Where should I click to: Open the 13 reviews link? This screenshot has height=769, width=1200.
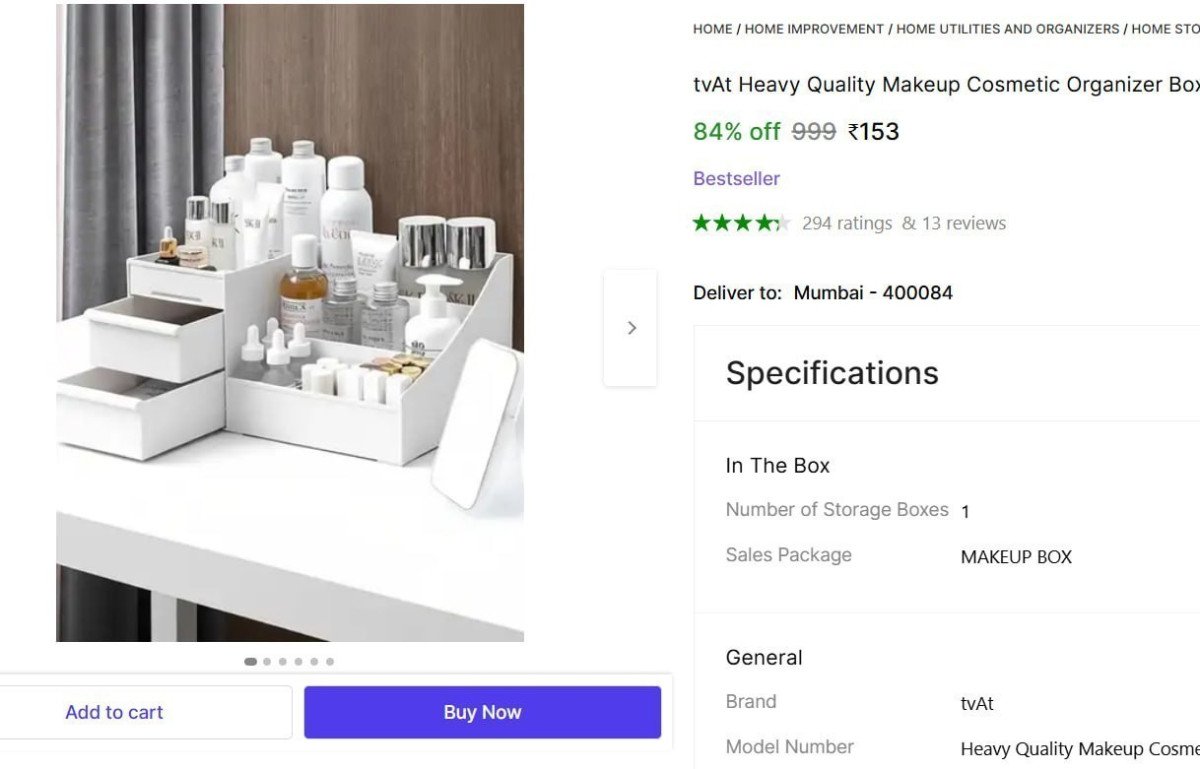pos(963,222)
